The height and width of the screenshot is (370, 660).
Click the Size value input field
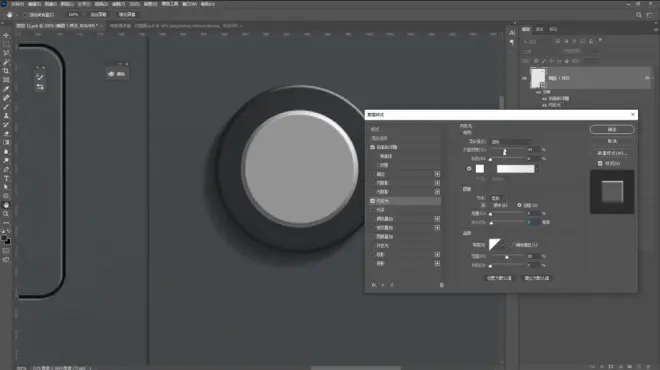(533, 222)
